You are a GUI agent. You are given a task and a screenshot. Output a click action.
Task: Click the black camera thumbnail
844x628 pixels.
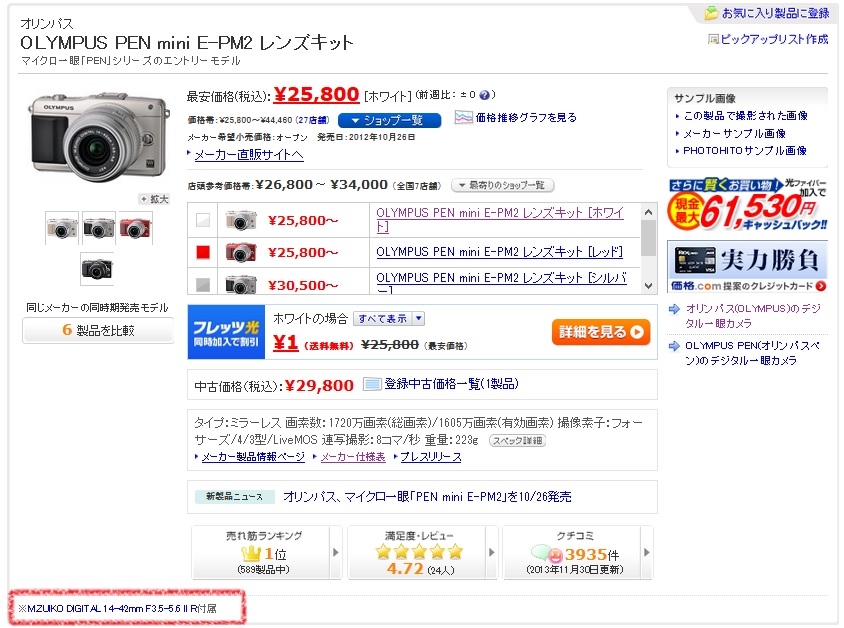click(x=97, y=269)
